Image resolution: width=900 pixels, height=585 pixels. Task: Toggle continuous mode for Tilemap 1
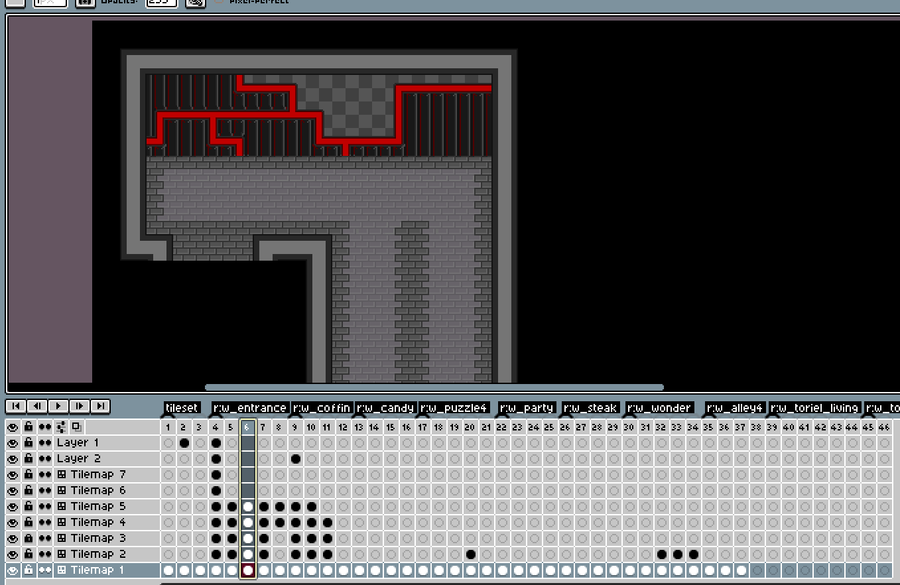pos(44,570)
